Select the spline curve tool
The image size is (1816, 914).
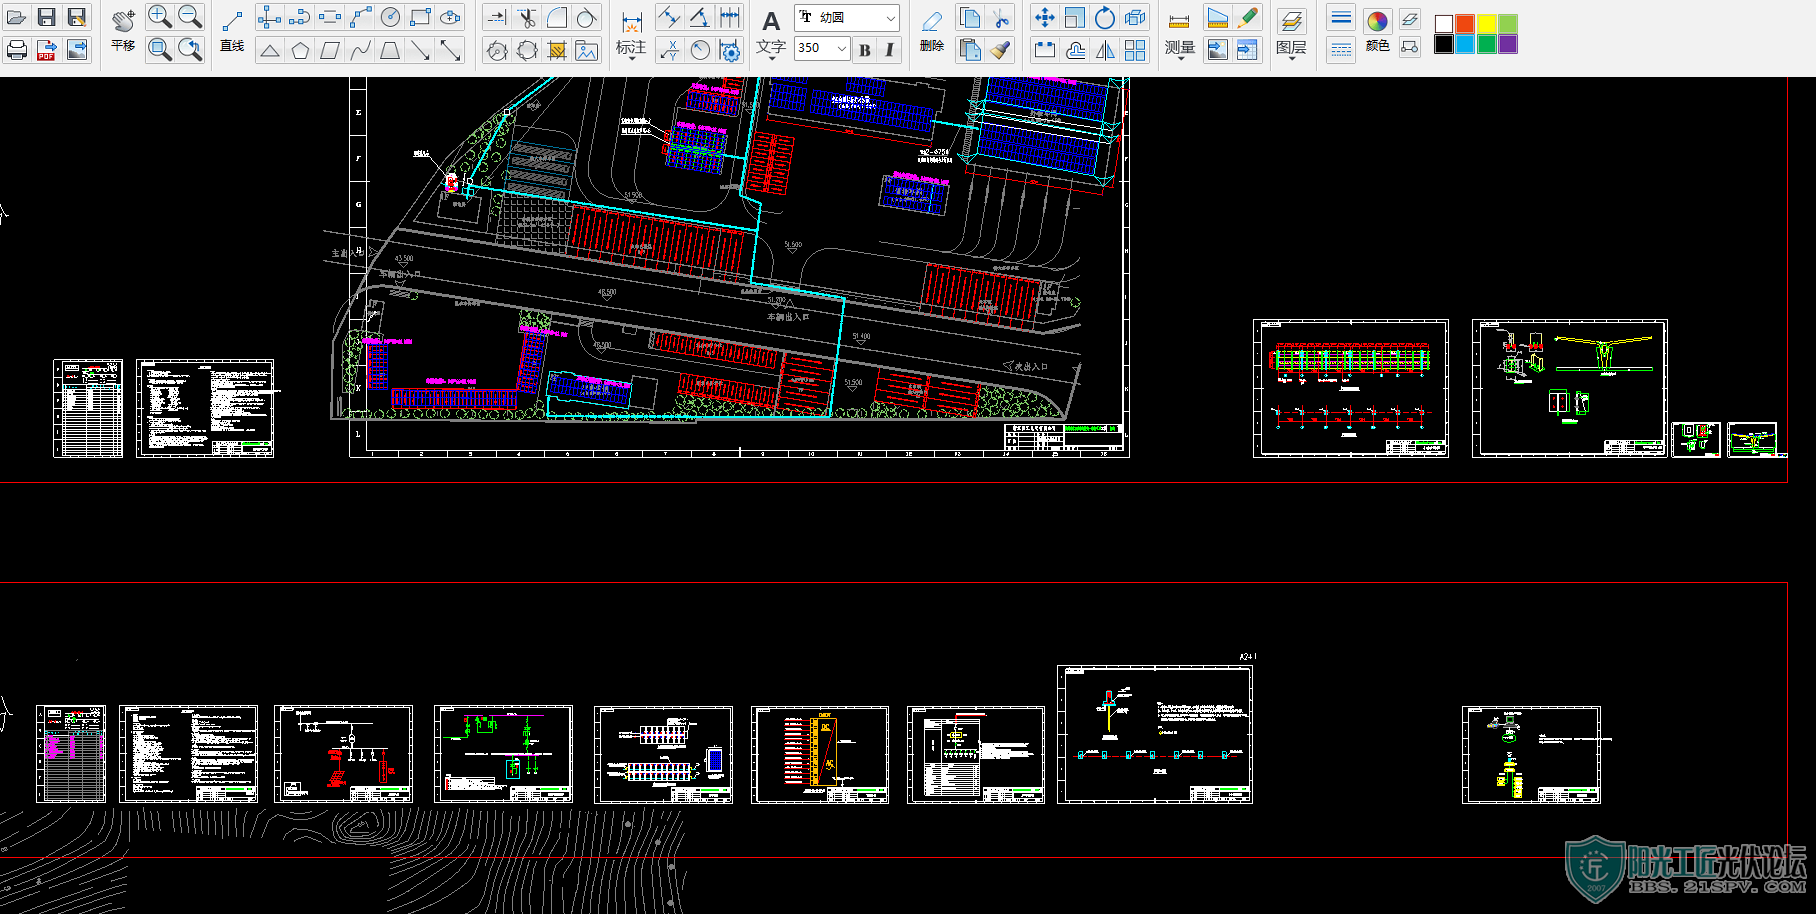pos(360,50)
